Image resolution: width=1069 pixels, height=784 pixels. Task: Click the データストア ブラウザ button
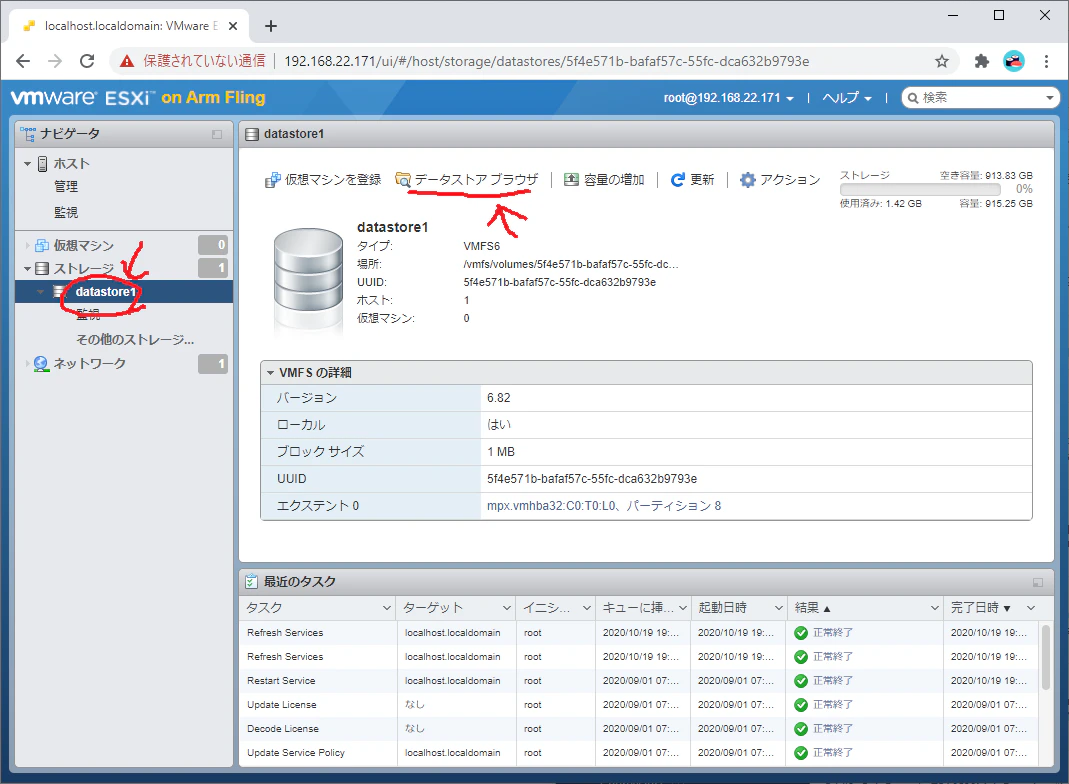tap(467, 179)
